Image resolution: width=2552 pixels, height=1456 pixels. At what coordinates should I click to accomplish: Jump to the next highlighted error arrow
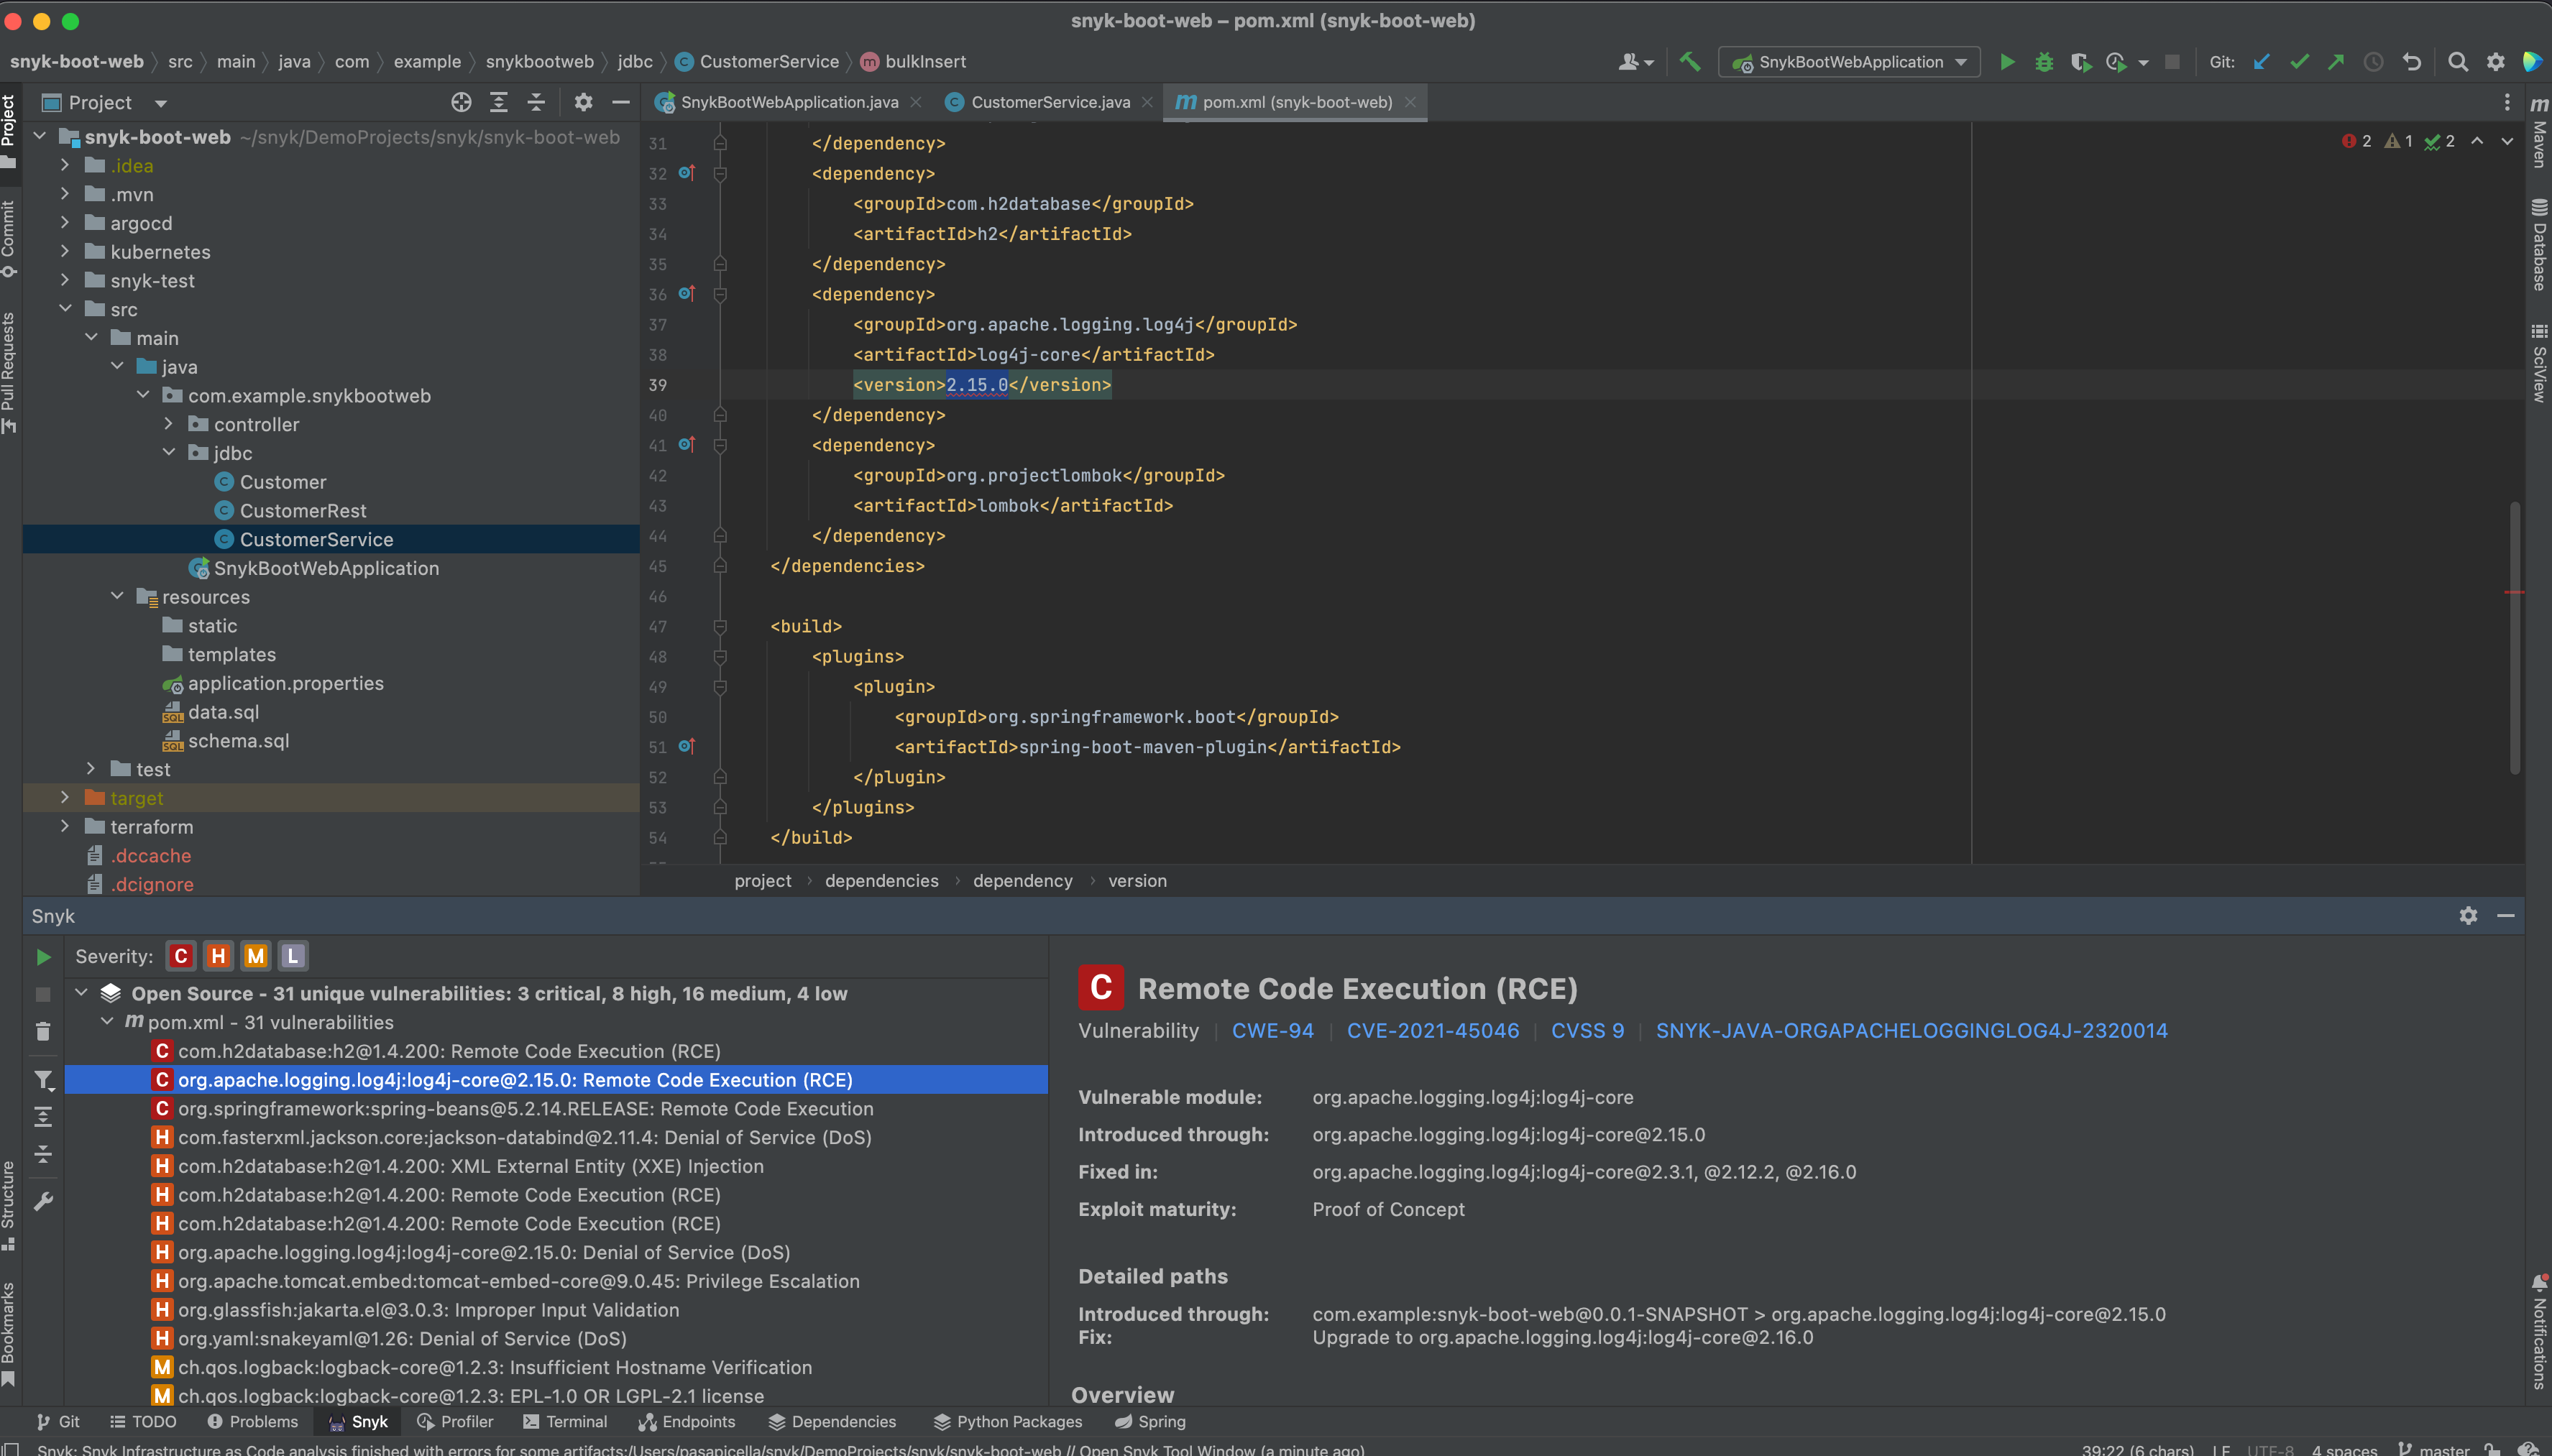click(x=2507, y=141)
